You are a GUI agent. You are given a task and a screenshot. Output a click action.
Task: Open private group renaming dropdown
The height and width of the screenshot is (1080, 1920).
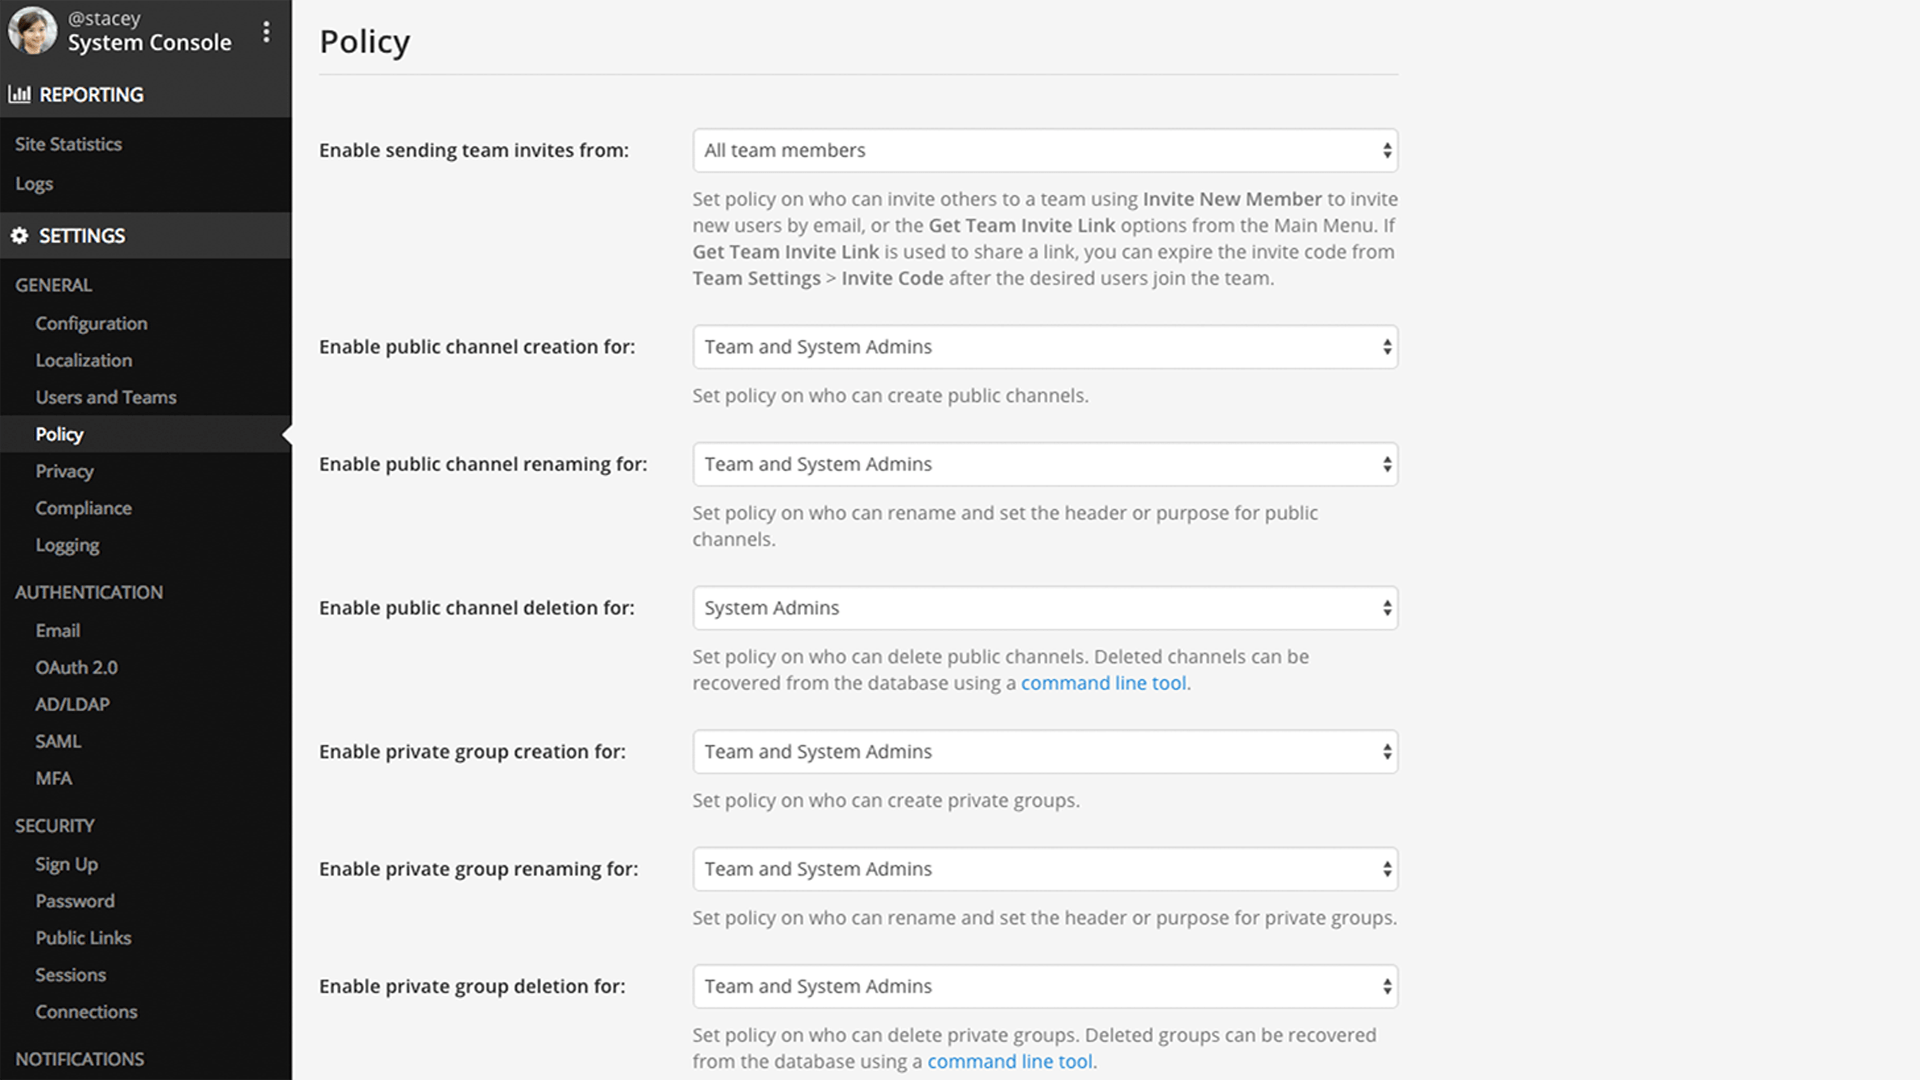(1045, 869)
